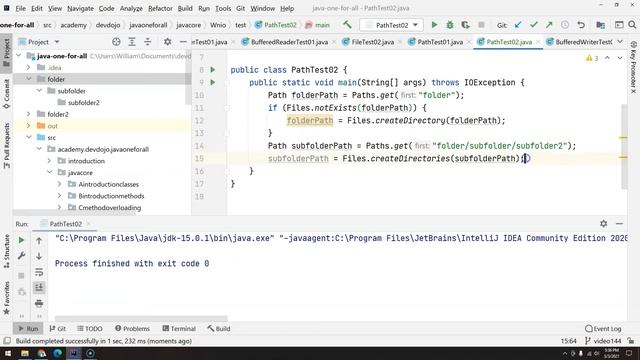Collapse the folder directory node
The image size is (640, 360).
(29, 79)
